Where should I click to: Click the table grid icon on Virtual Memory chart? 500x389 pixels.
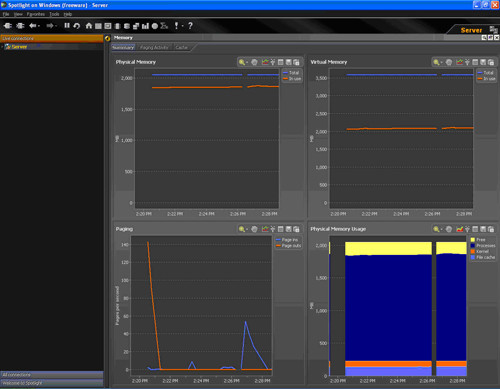pyautogui.click(x=475, y=62)
